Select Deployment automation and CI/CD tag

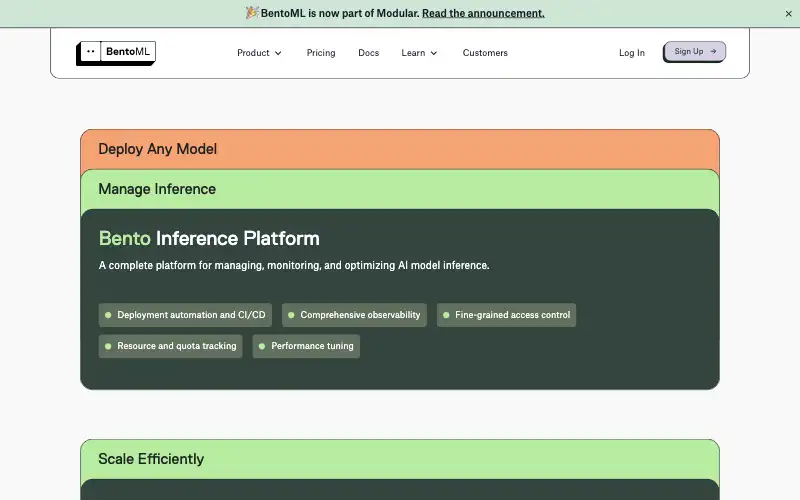coord(185,315)
